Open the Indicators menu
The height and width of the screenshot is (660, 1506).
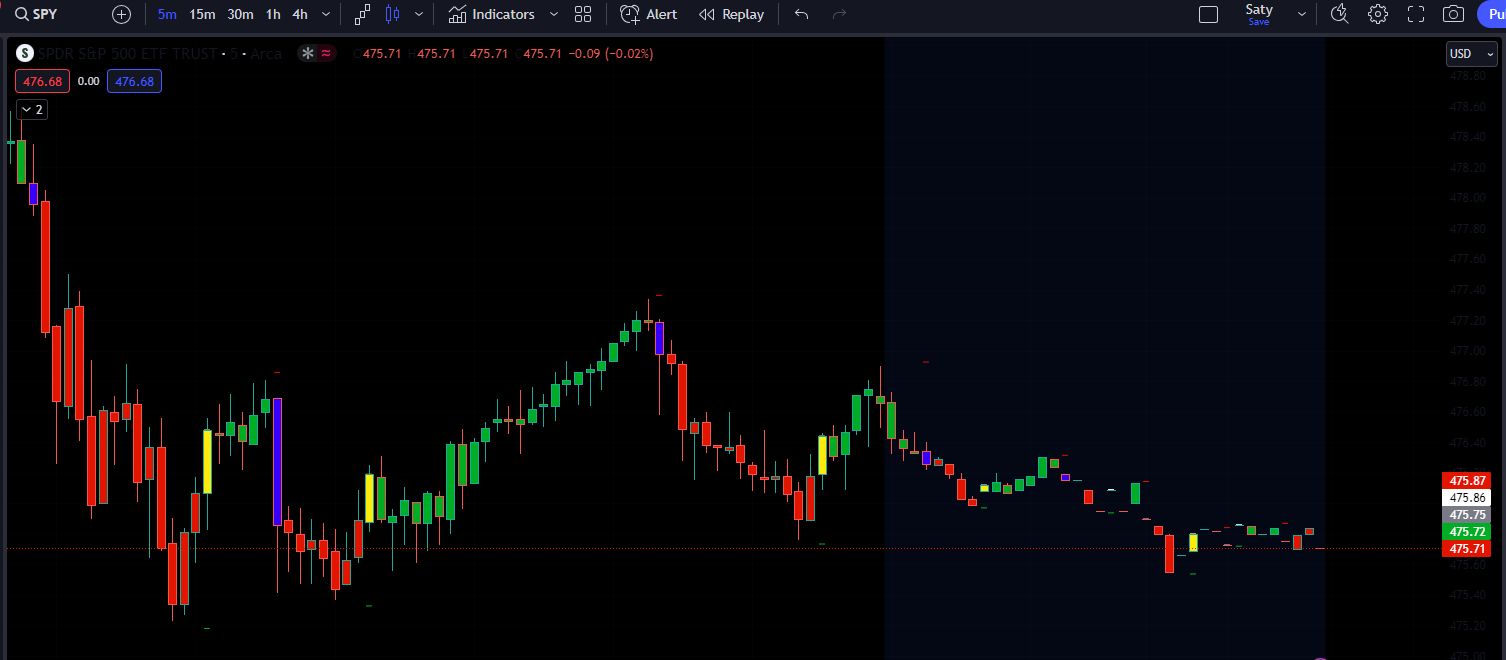492,14
